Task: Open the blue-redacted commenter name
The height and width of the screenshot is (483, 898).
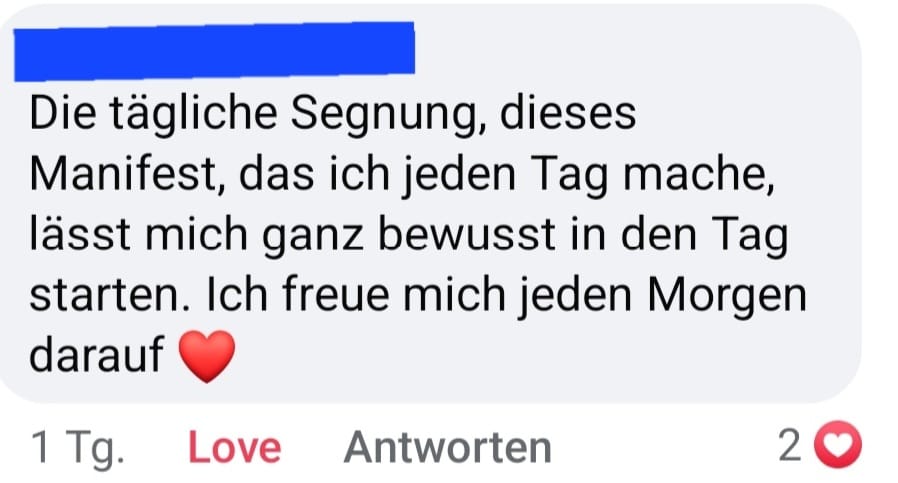Action: click(214, 51)
